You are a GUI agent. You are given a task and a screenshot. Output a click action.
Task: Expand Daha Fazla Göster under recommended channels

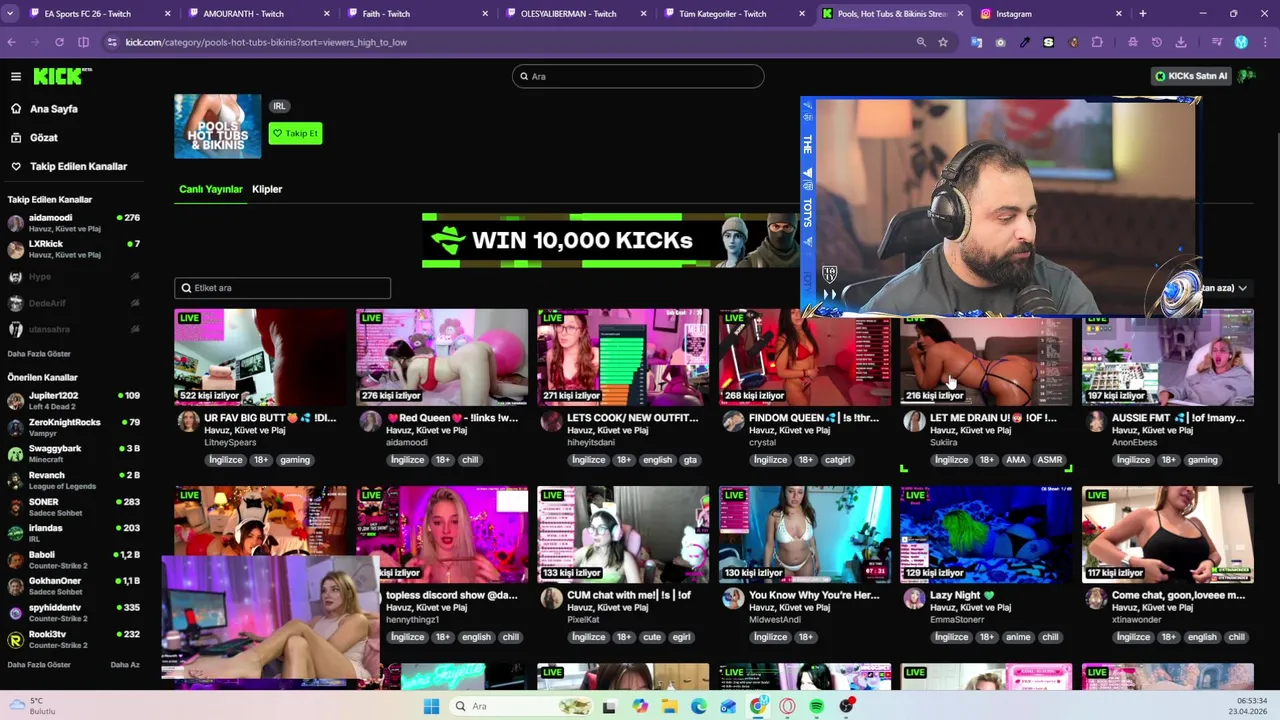pyautogui.click(x=39, y=665)
